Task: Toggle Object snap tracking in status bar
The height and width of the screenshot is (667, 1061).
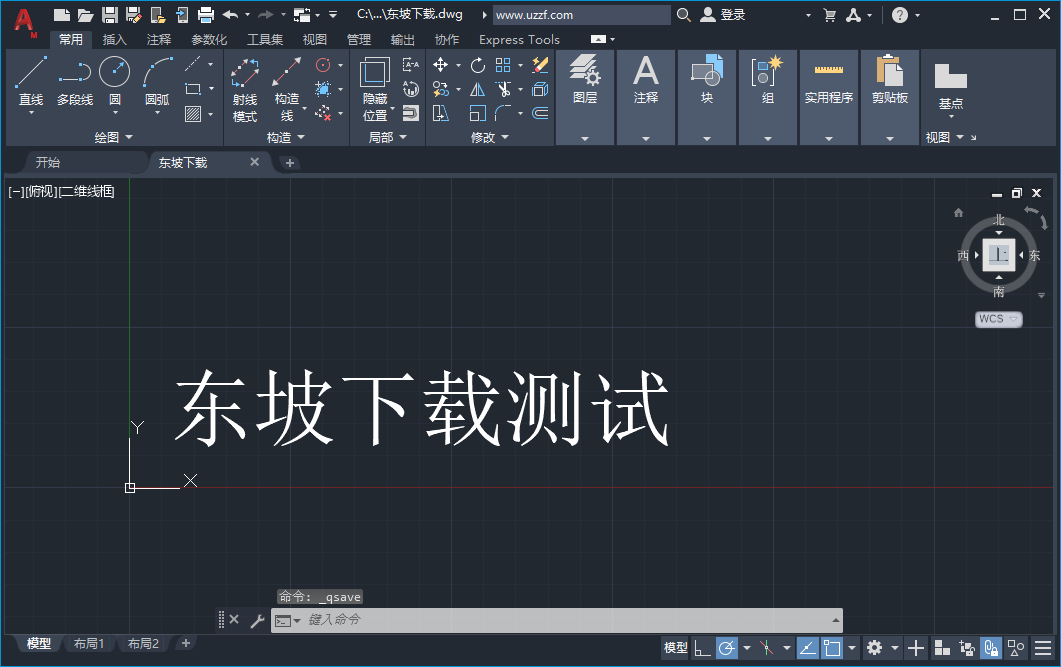Action: point(807,648)
